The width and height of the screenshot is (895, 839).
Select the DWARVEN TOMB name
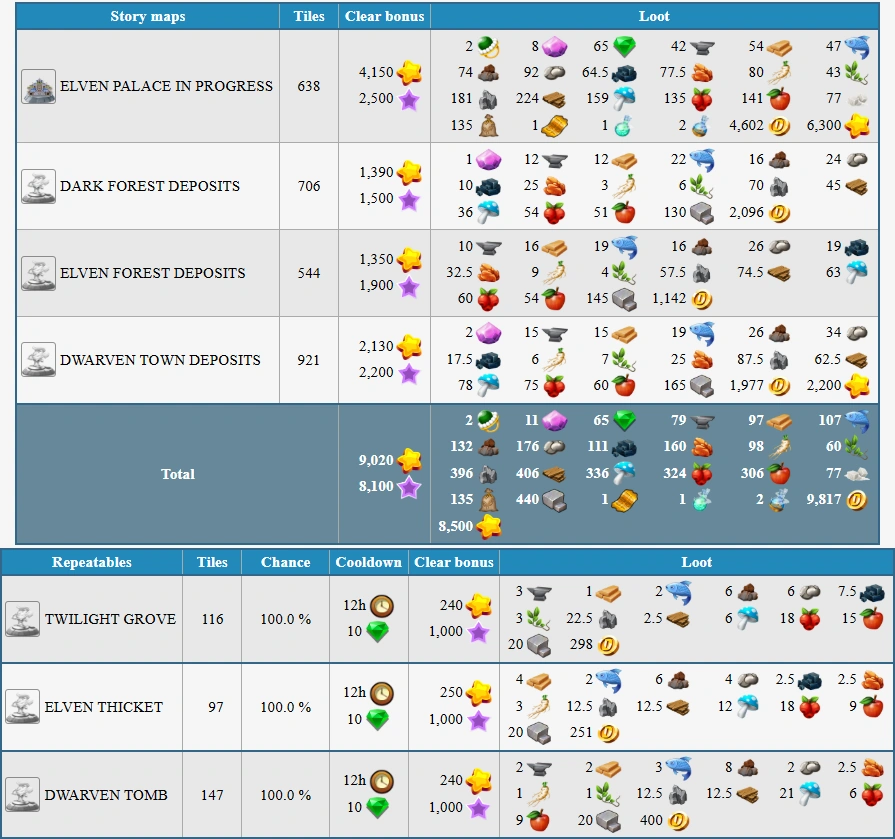106,794
